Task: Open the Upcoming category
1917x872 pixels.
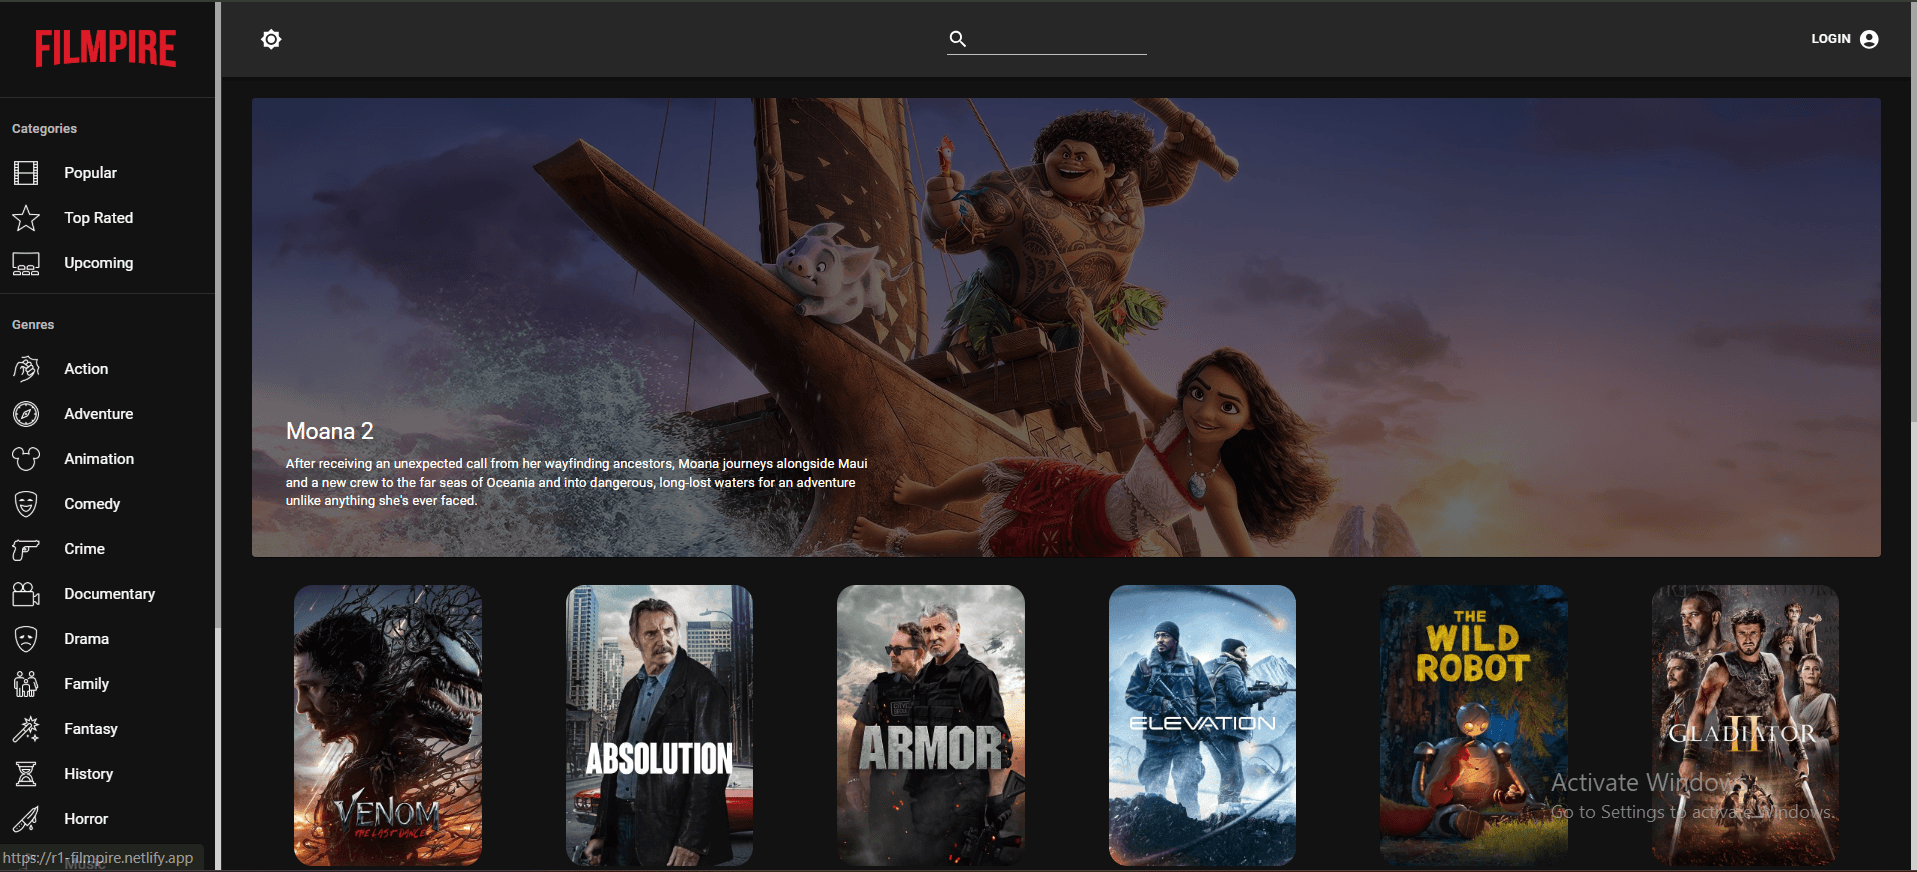Action: coord(107,263)
